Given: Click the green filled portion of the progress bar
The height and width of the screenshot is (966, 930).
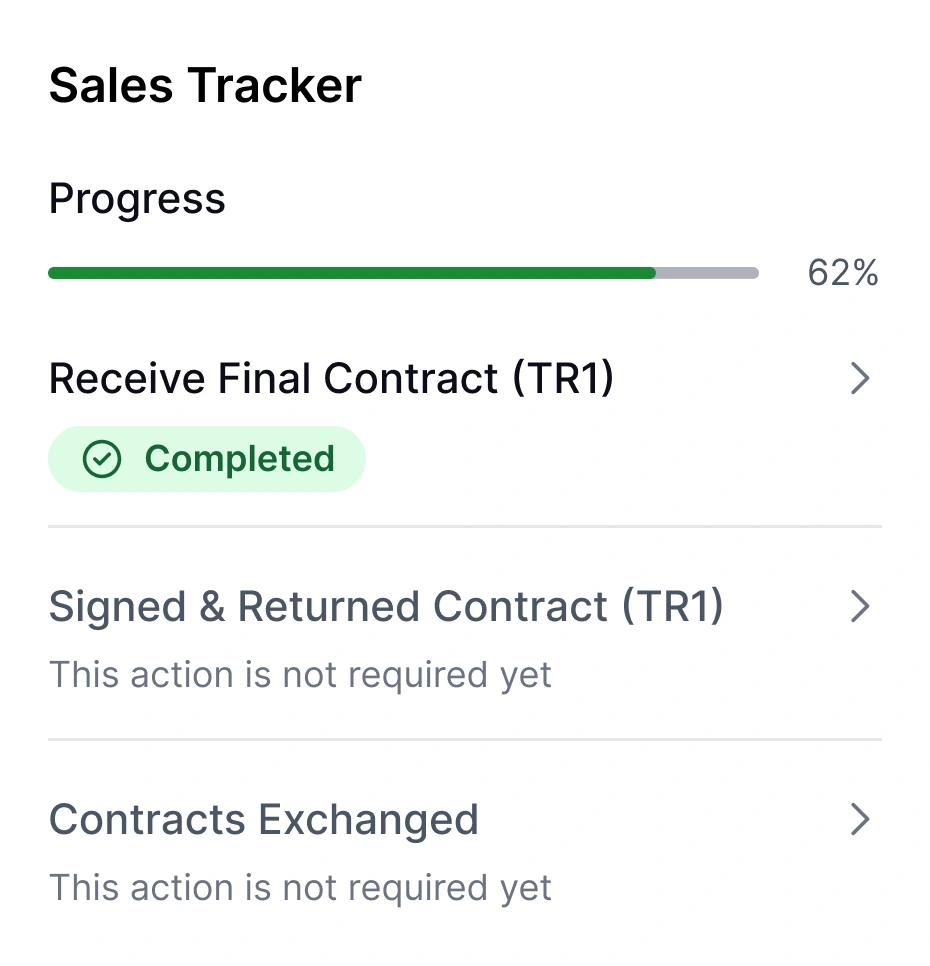Looking at the screenshot, I should click(x=350, y=272).
